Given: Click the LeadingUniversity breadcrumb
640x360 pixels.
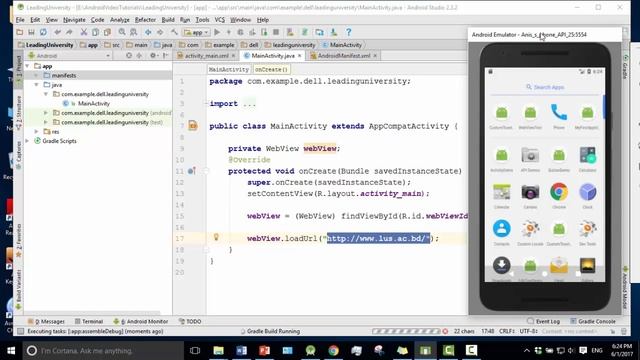Looking at the screenshot, I should [x=45, y=45].
